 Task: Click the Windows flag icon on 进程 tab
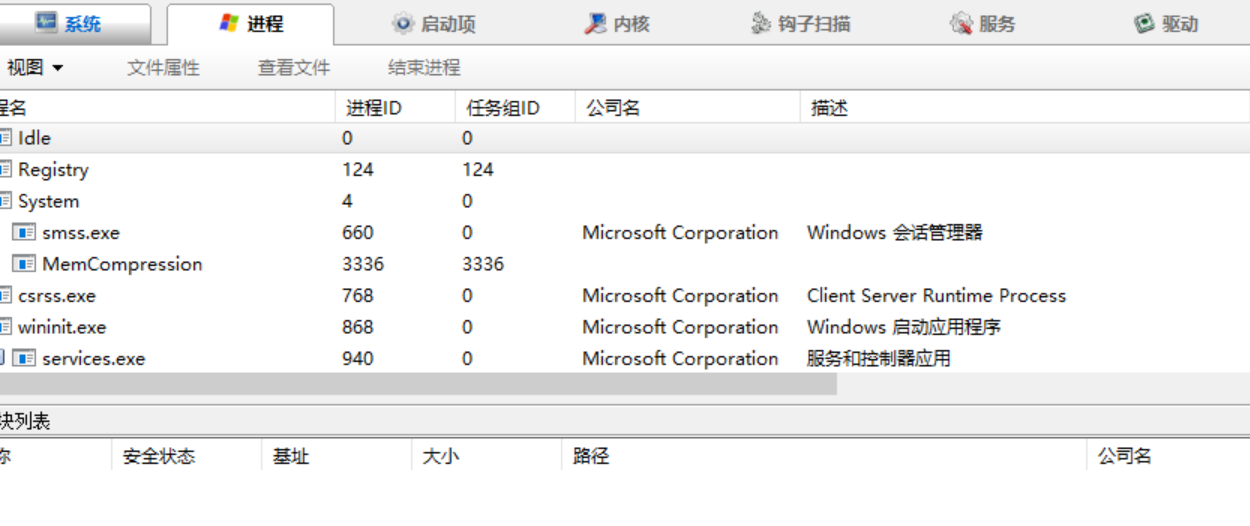(229, 23)
